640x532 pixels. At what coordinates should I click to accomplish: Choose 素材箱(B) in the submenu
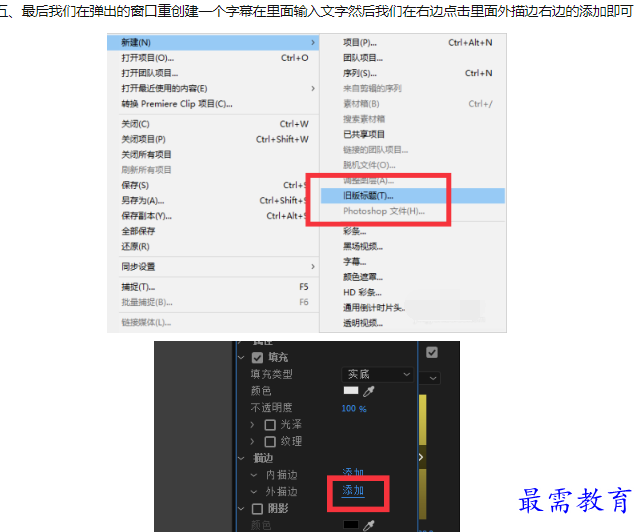[x=413, y=104]
